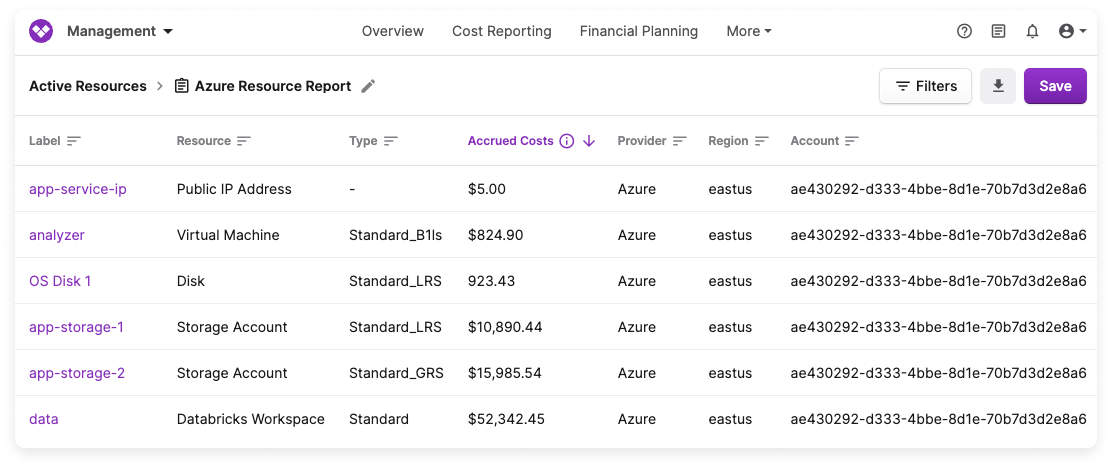Click the Resource column filter icon
Viewport: 1112px width, 468px height.
coord(244,141)
